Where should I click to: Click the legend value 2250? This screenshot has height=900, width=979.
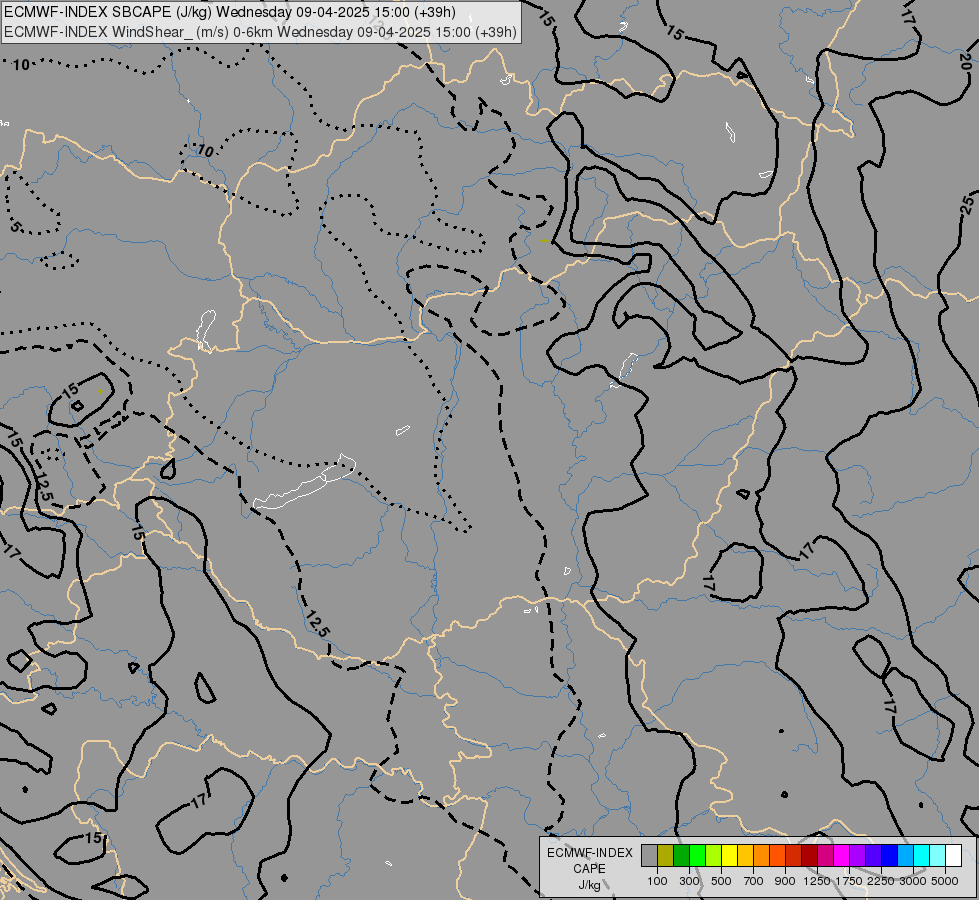tap(881, 881)
